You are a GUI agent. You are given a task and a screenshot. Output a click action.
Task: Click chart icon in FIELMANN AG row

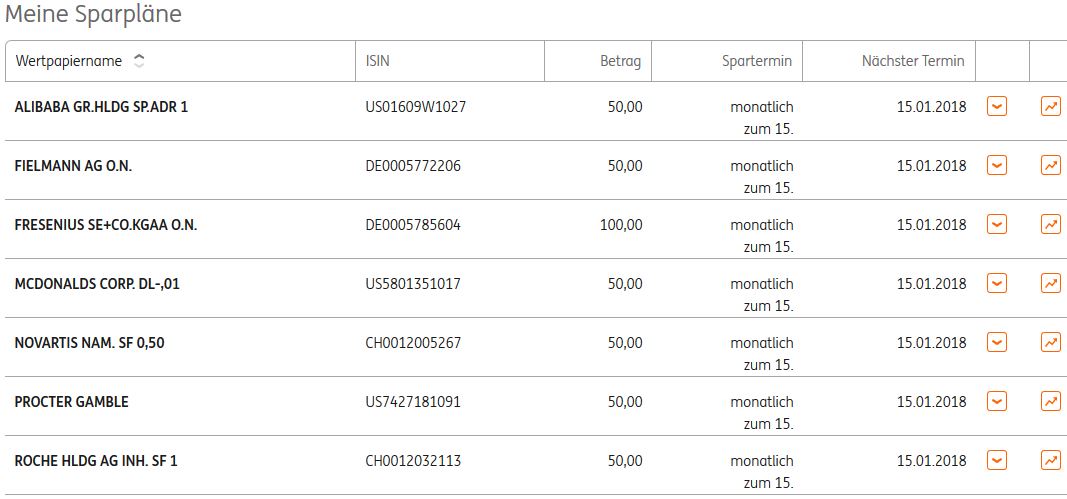pos(1050,165)
